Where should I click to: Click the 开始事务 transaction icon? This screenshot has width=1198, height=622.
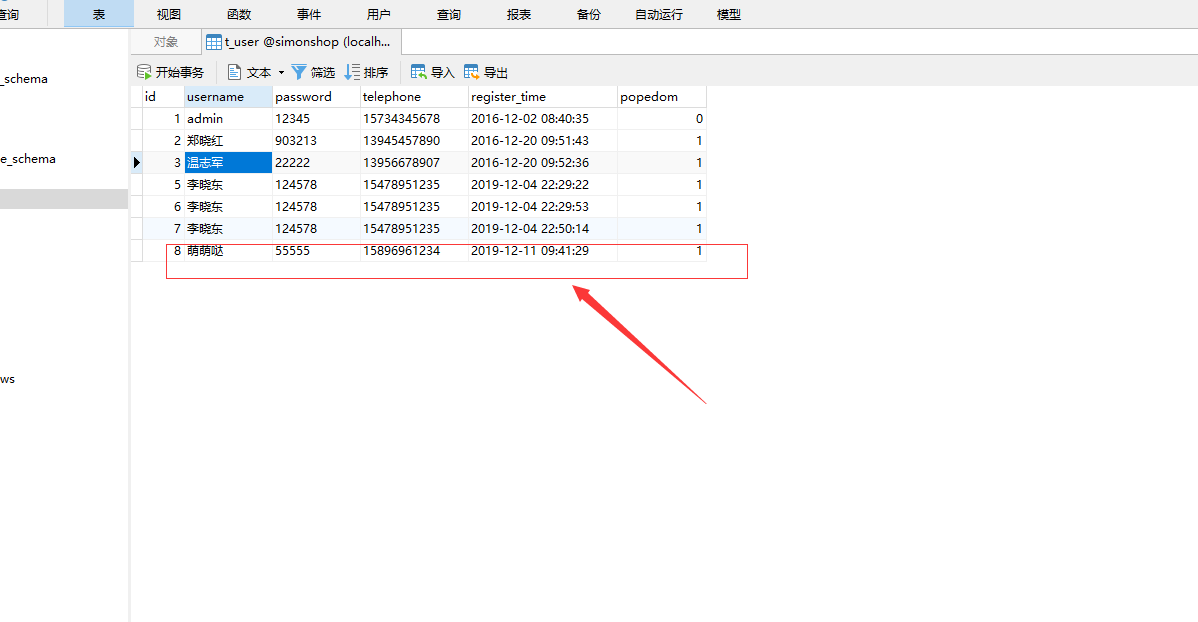[144, 72]
